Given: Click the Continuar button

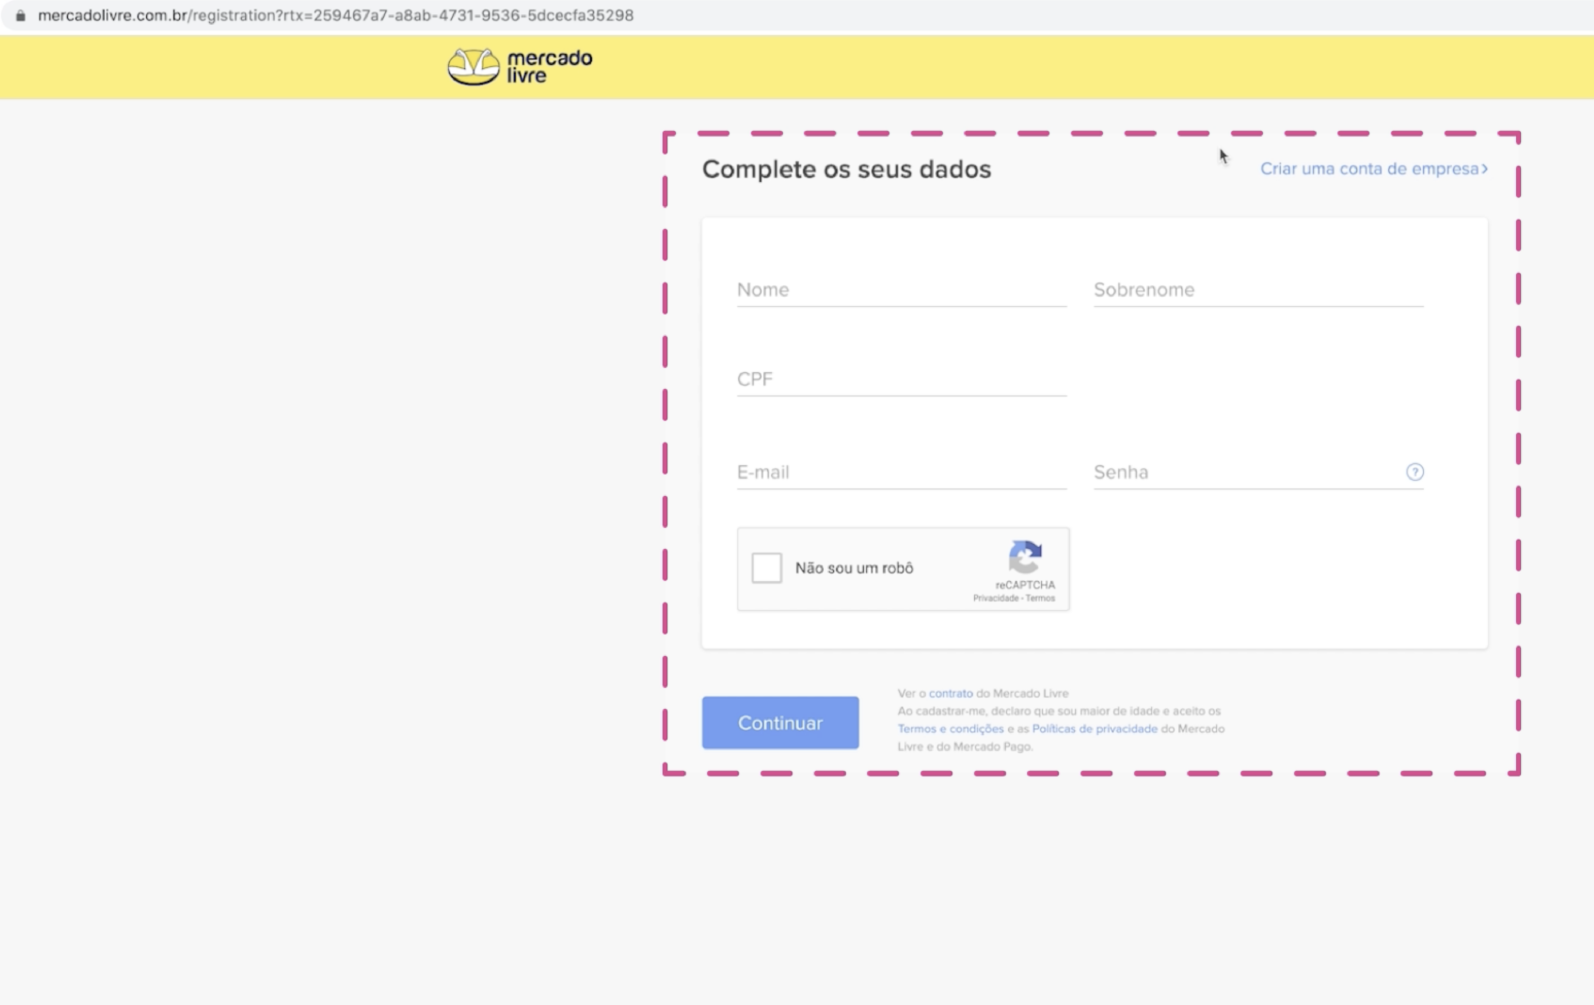Looking at the screenshot, I should coord(780,722).
